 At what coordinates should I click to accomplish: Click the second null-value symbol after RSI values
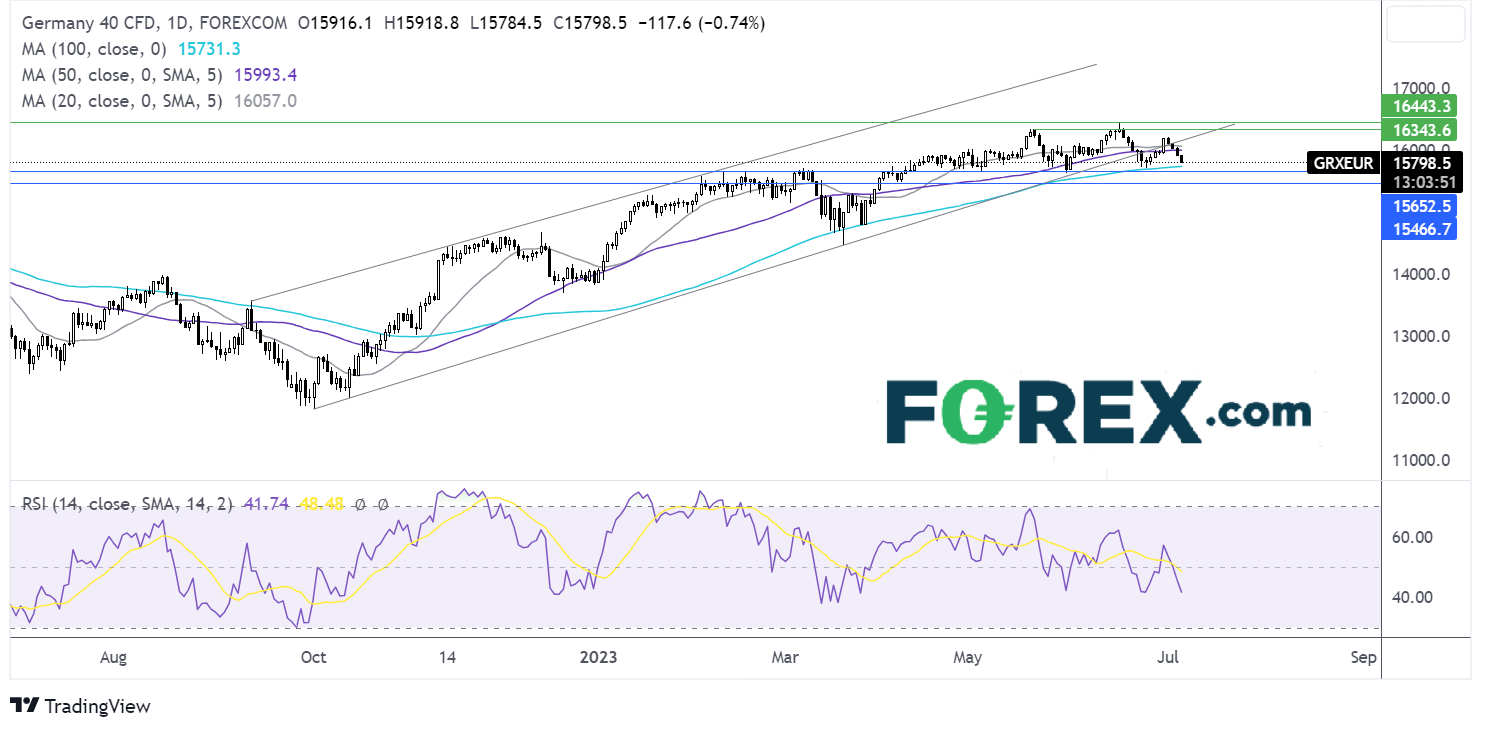[x=382, y=506]
